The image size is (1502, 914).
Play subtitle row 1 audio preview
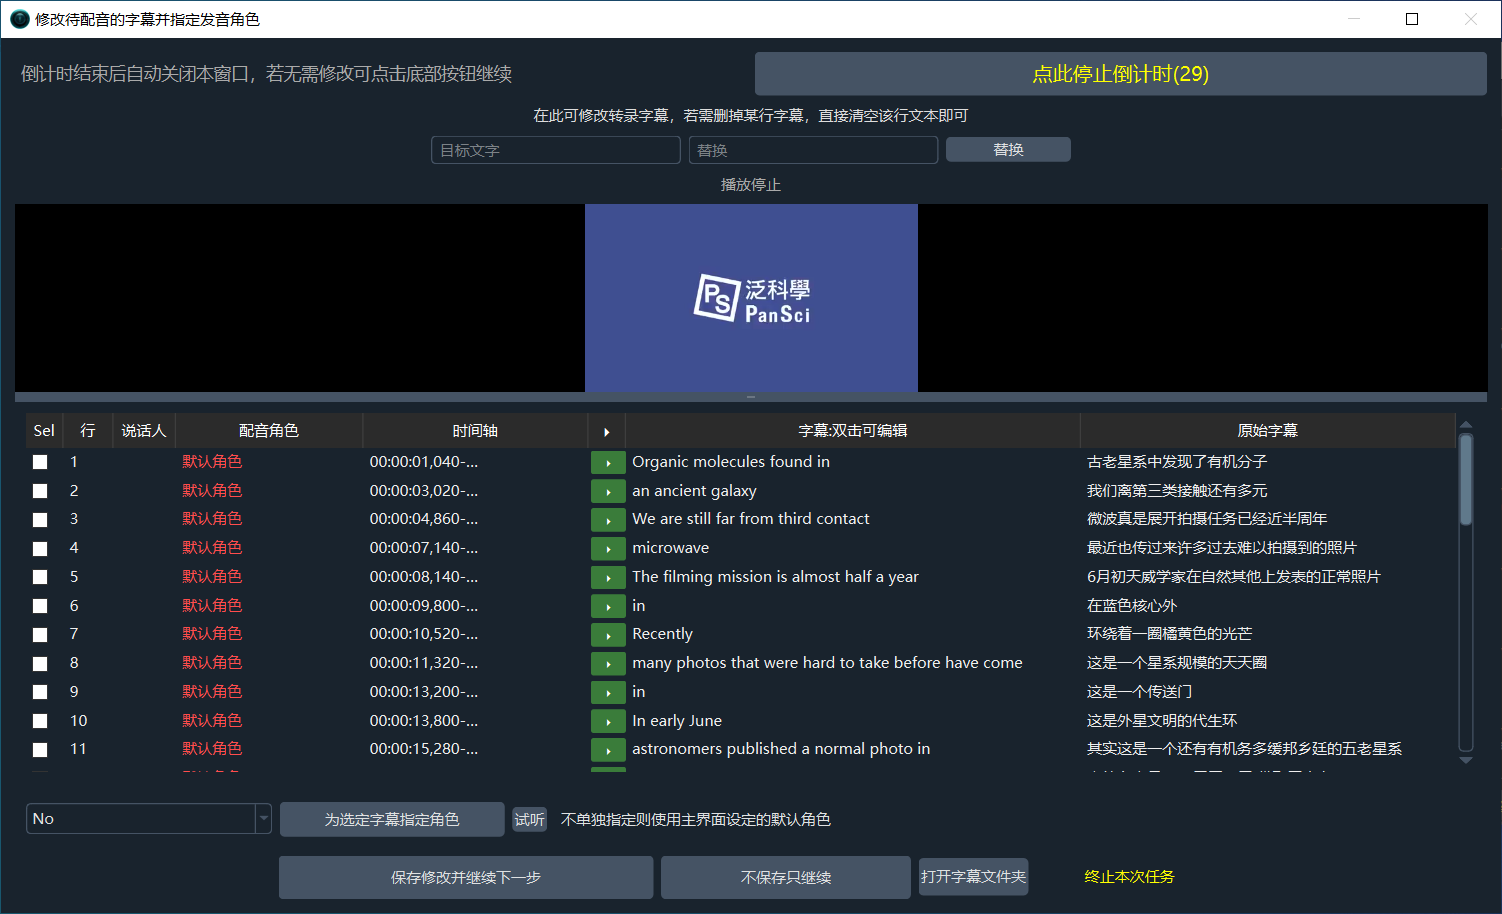[608, 462]
